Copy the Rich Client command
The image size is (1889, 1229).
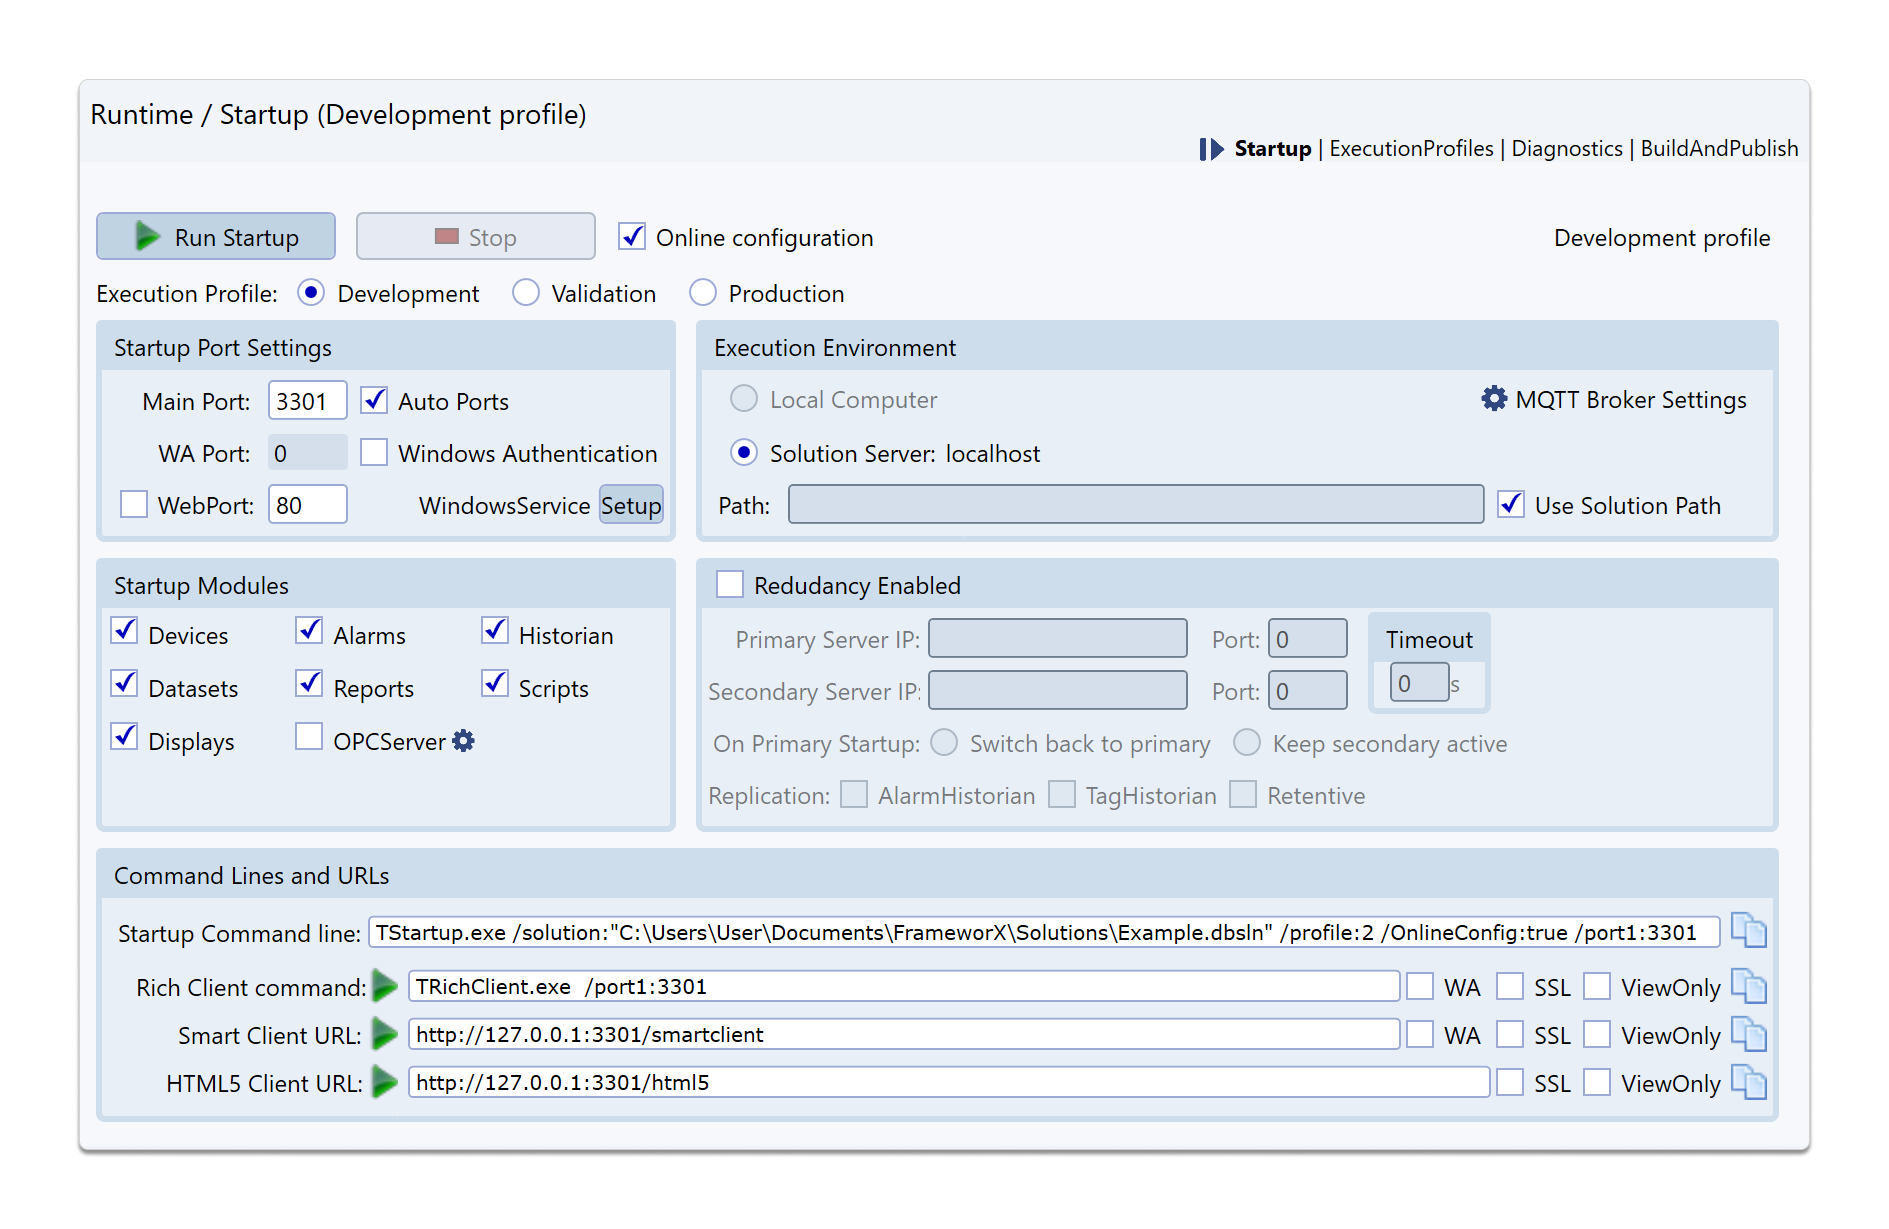point(1748,986)
